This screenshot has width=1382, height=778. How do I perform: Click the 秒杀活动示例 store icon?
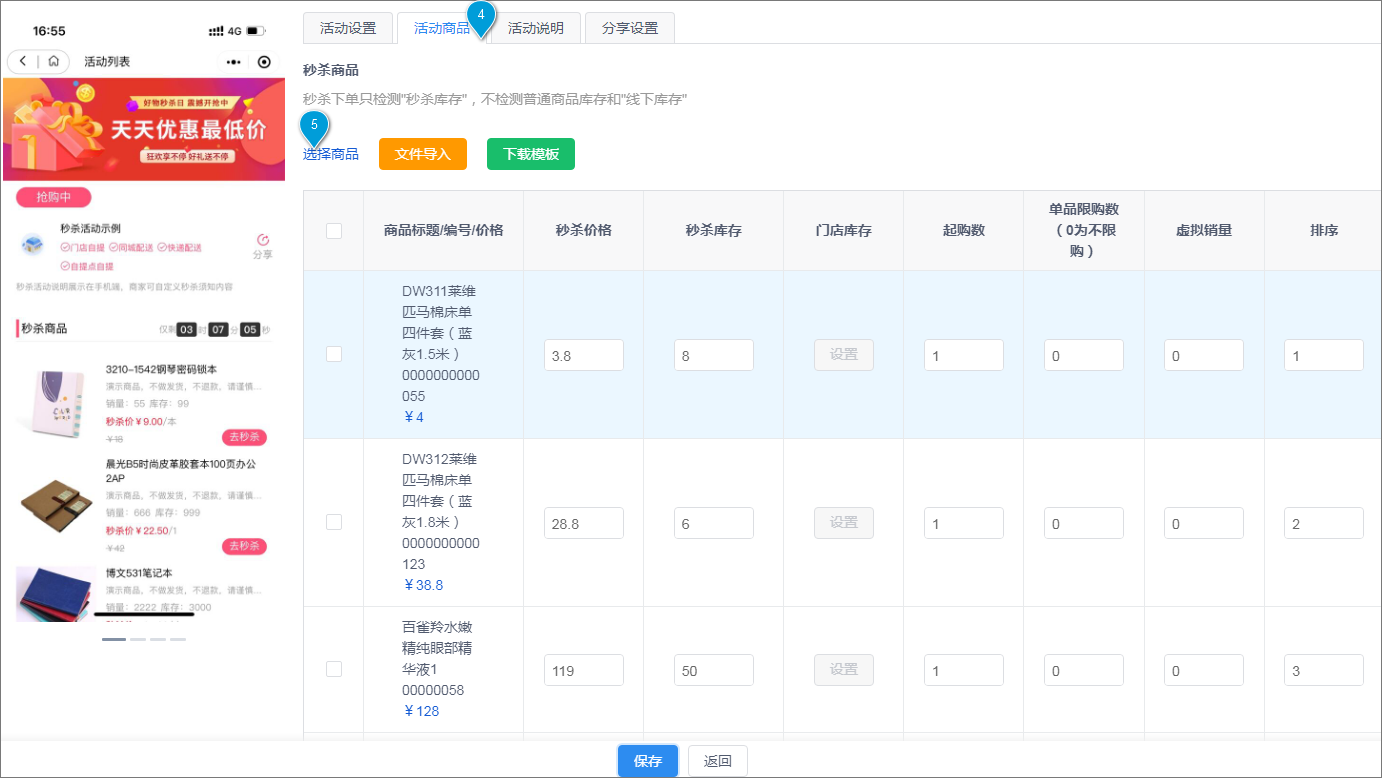pyautogui.click(x=33, y=245)
